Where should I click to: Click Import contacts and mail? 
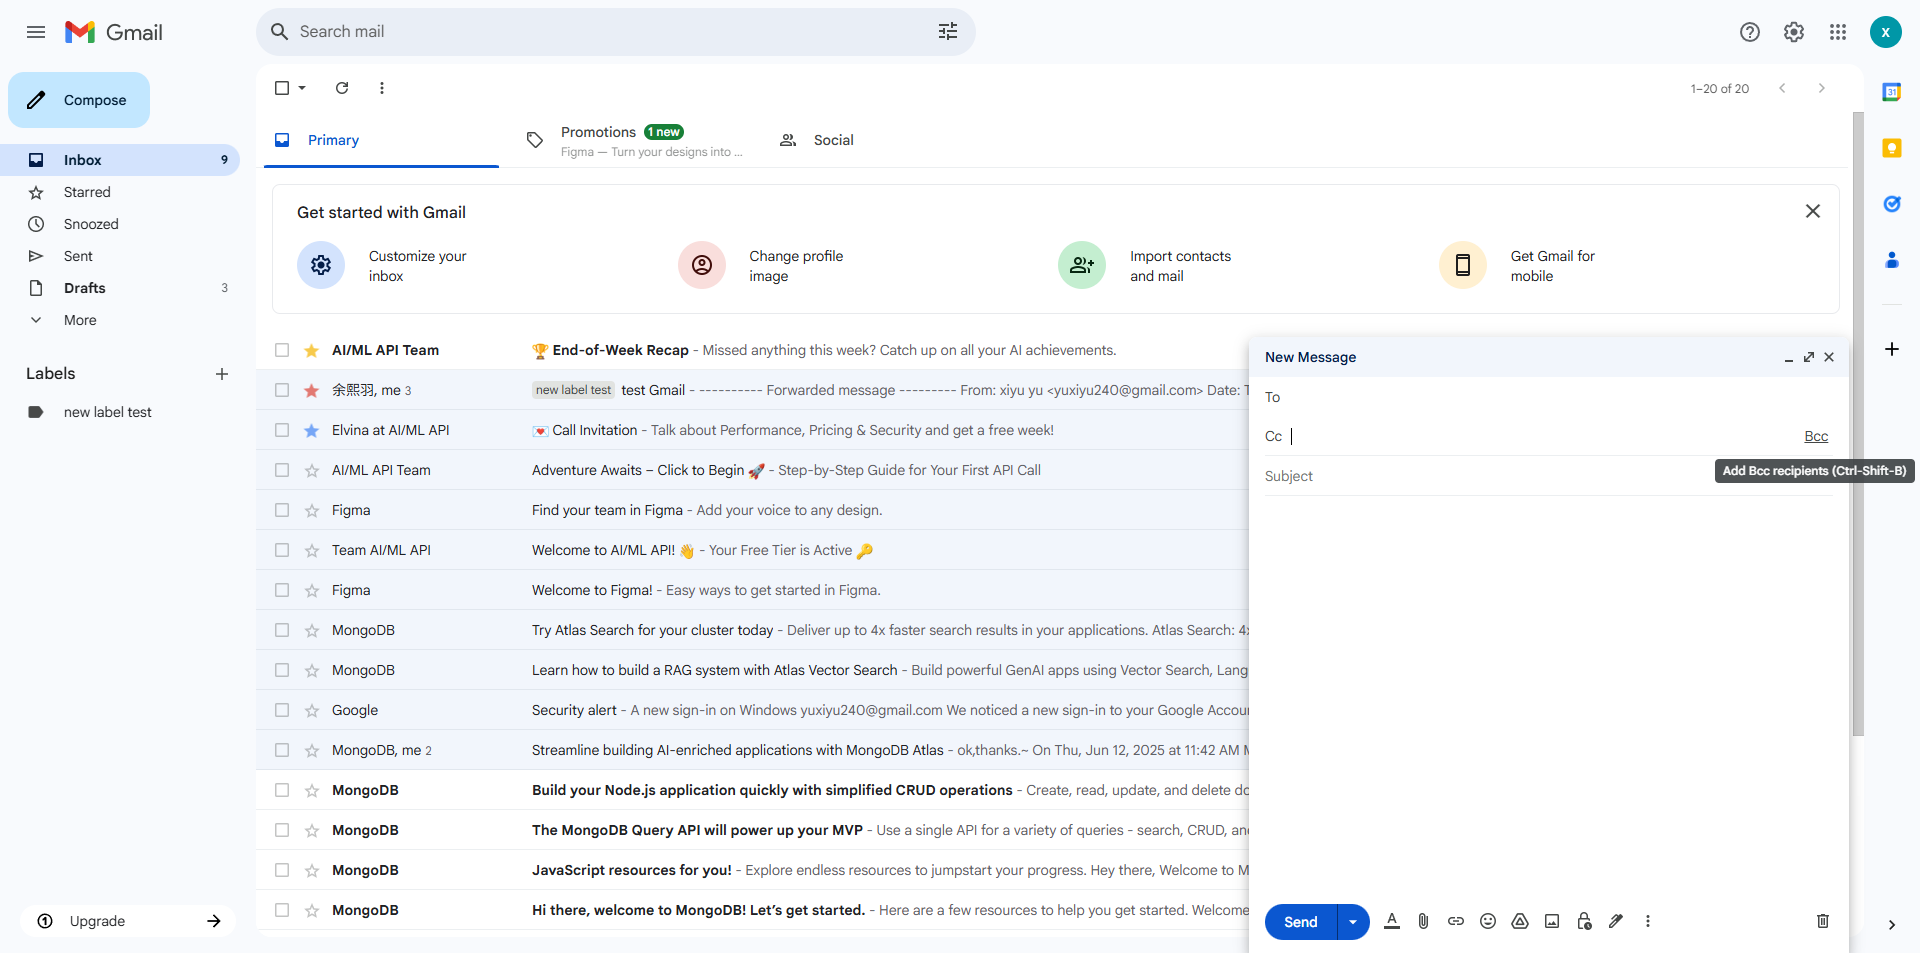[x=1145, y=266]
